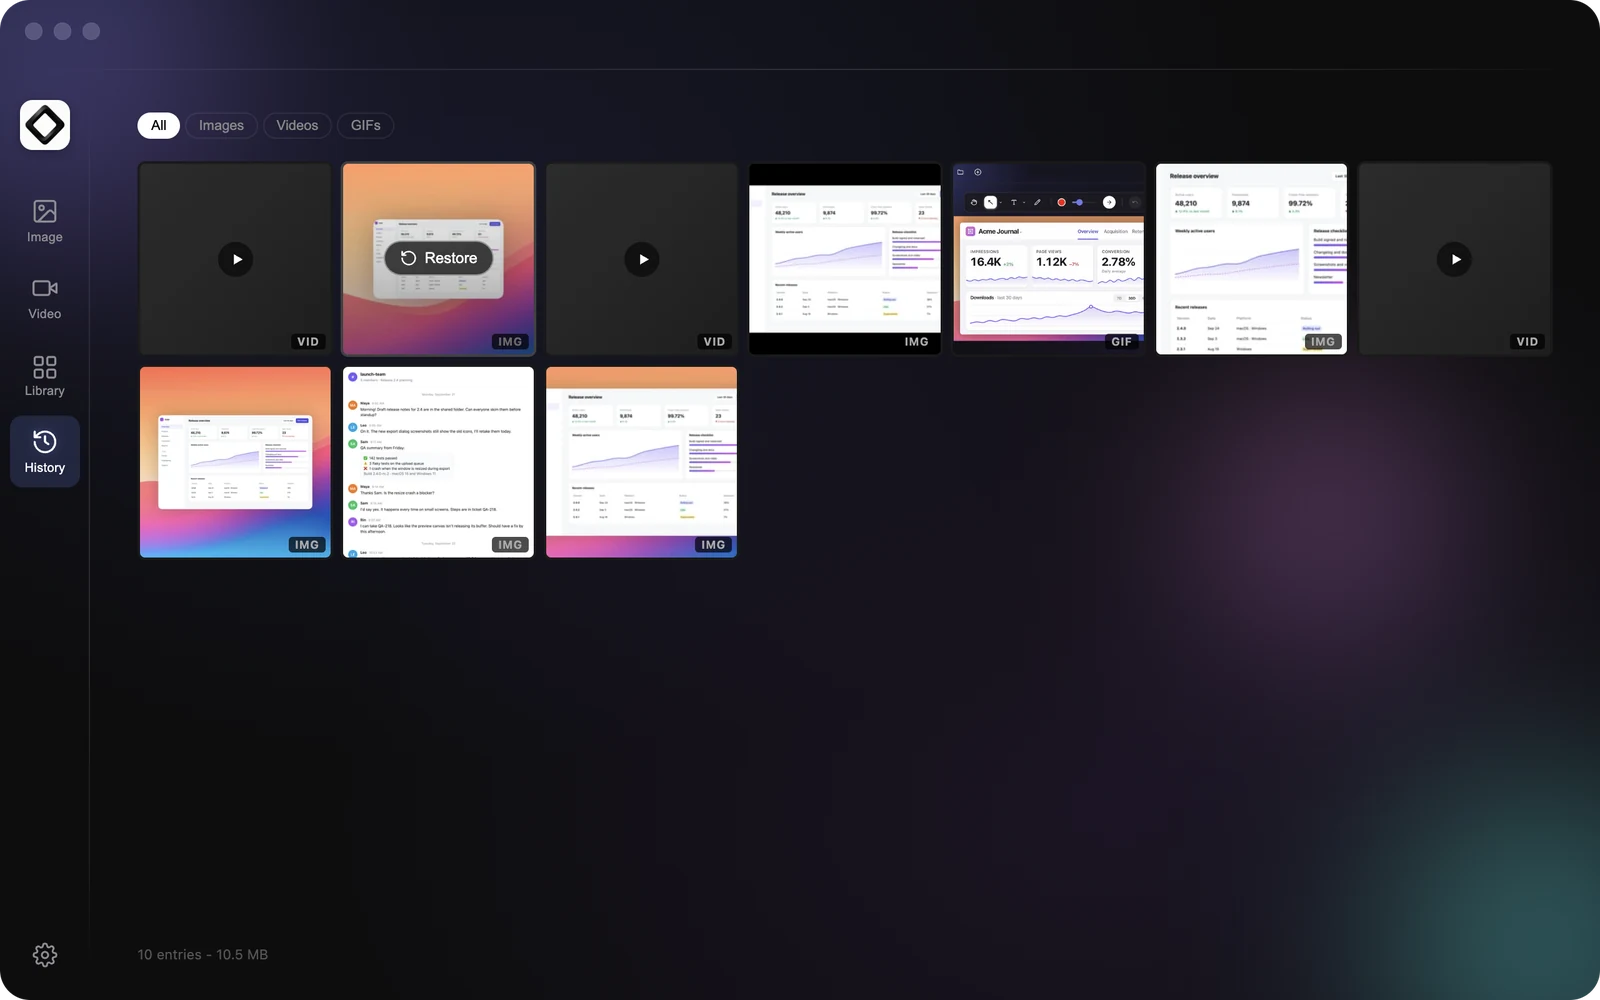Open the Library section
The width and height of the screenshot is (1600, 1000).
click(45, 375)
